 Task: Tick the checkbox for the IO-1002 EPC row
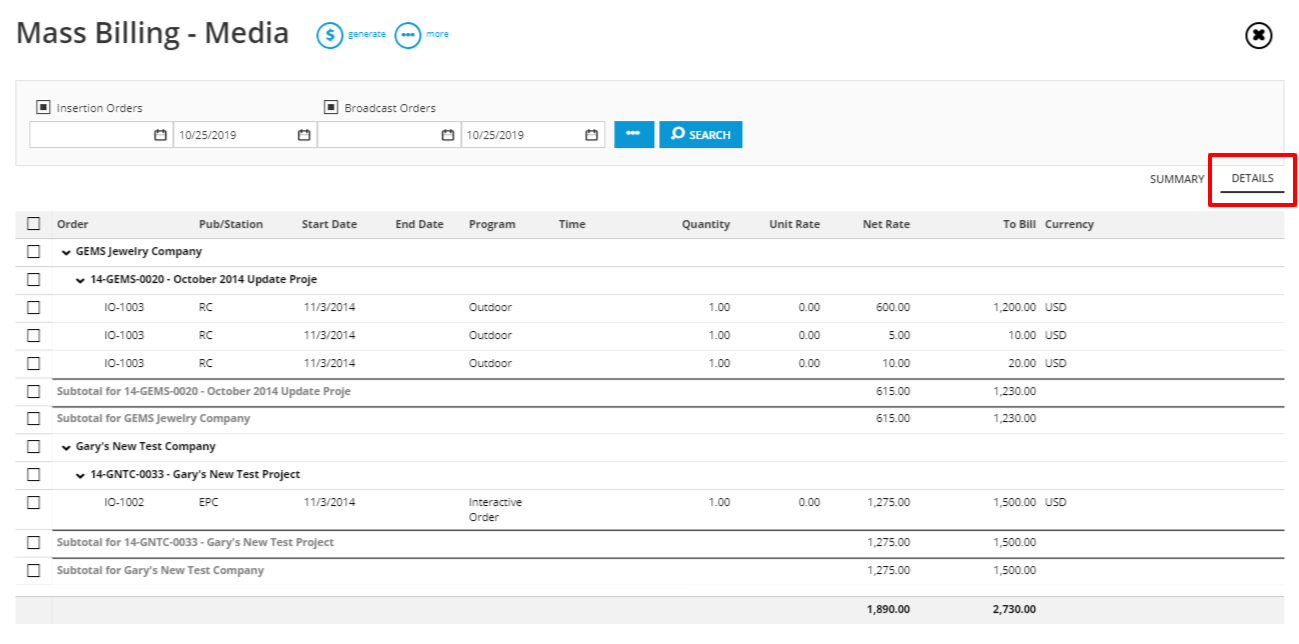34,502
